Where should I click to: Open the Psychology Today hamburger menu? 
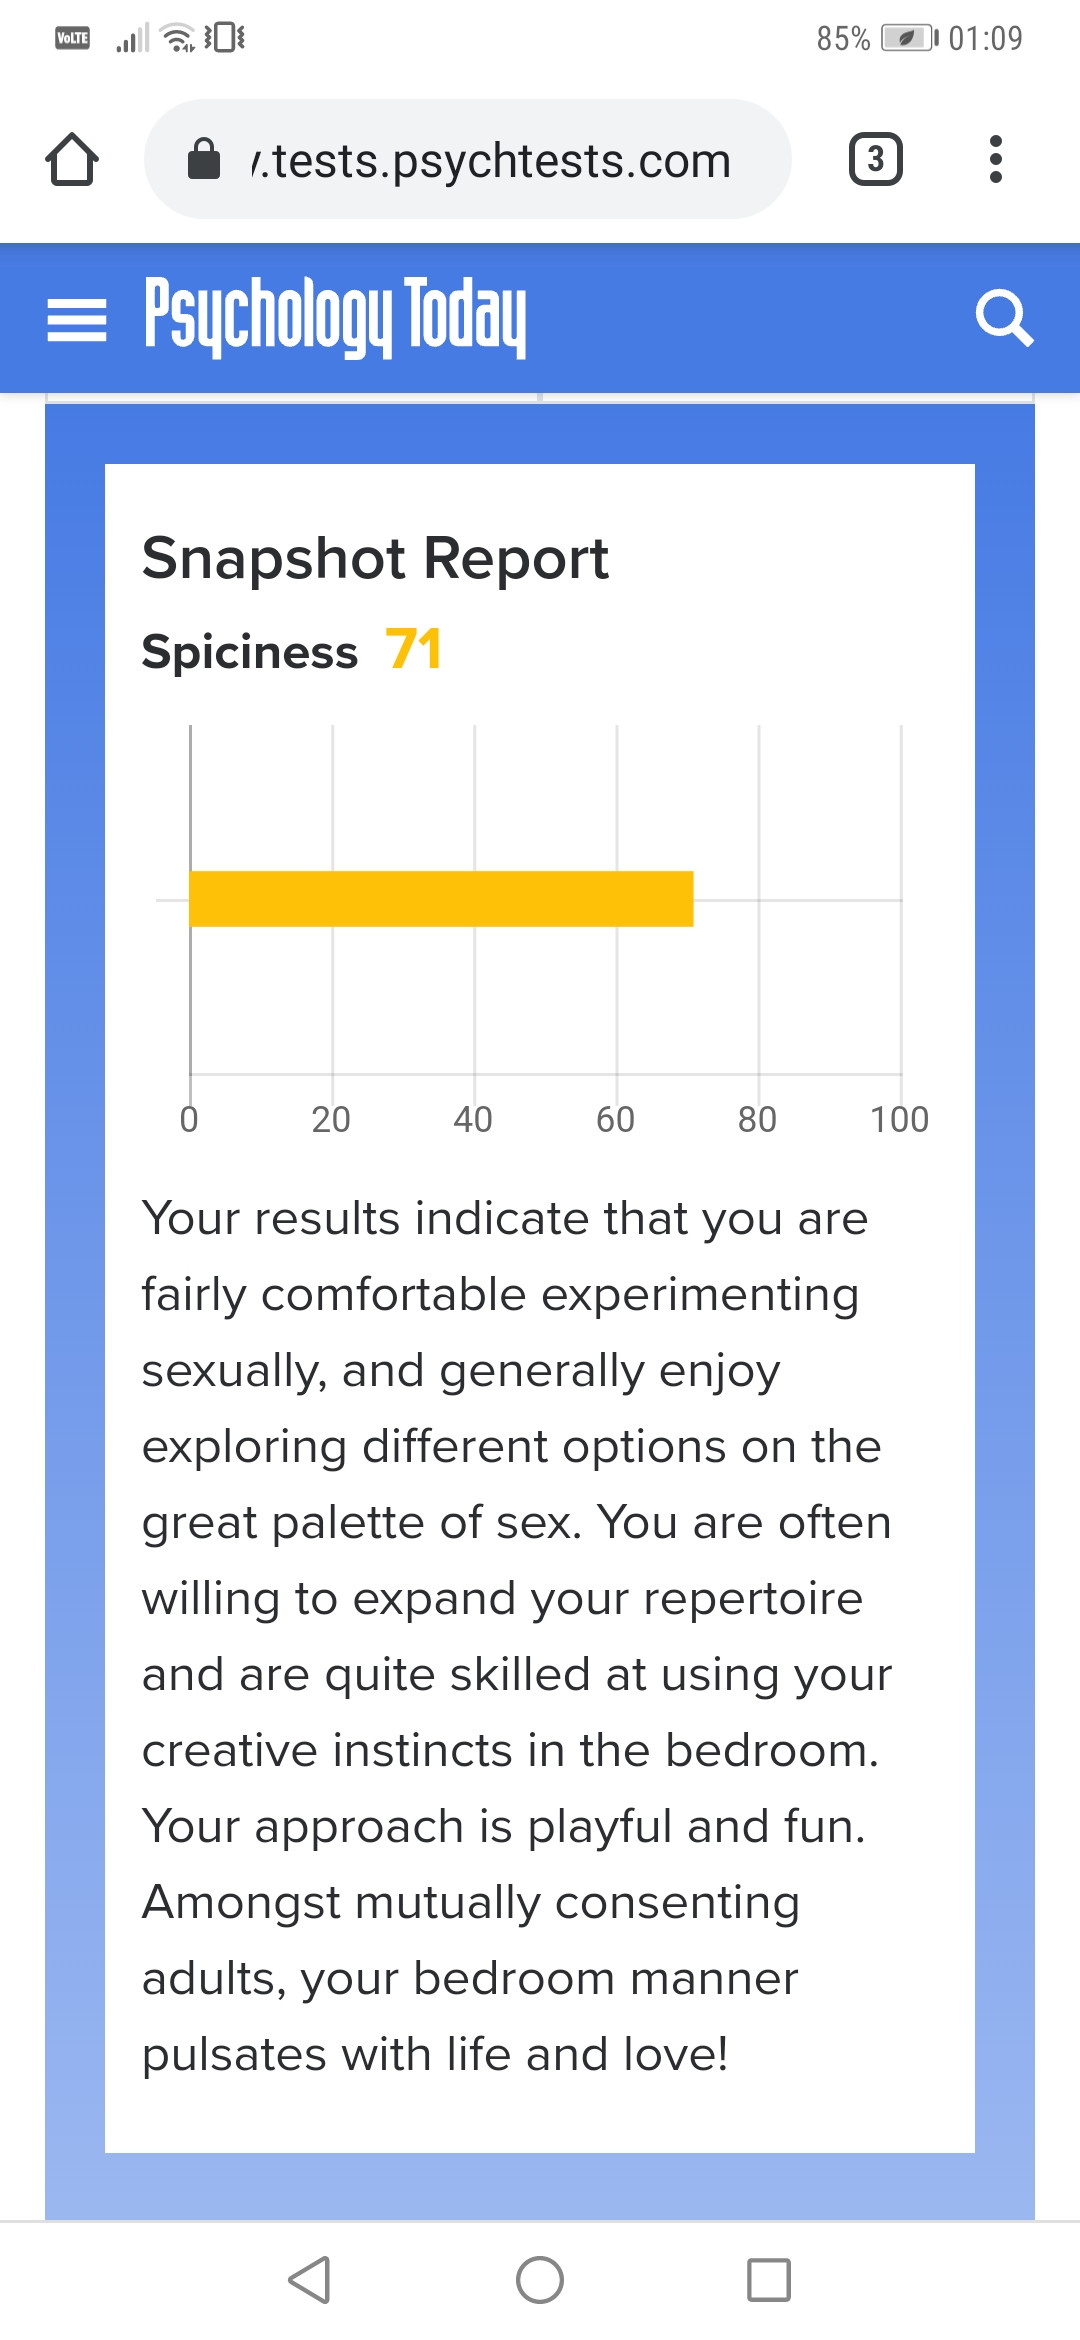77,320
